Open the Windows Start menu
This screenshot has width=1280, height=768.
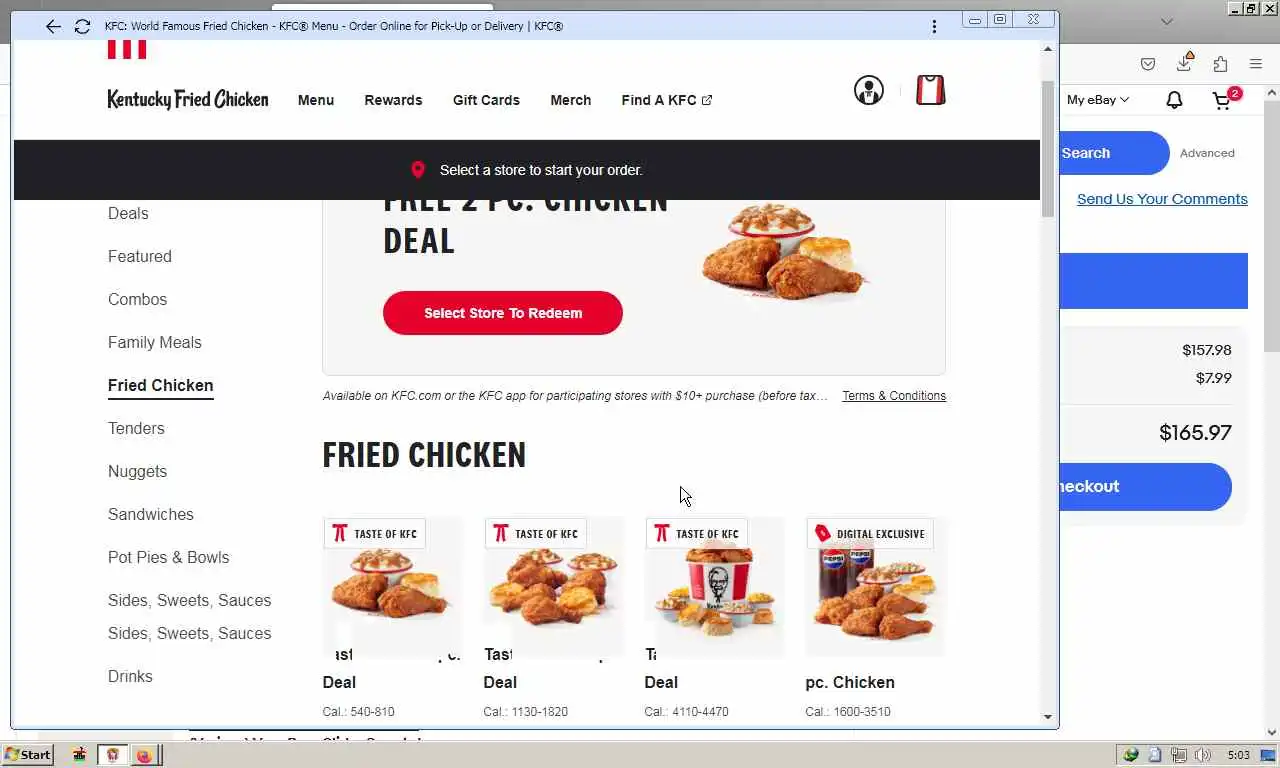pos(27,755)
